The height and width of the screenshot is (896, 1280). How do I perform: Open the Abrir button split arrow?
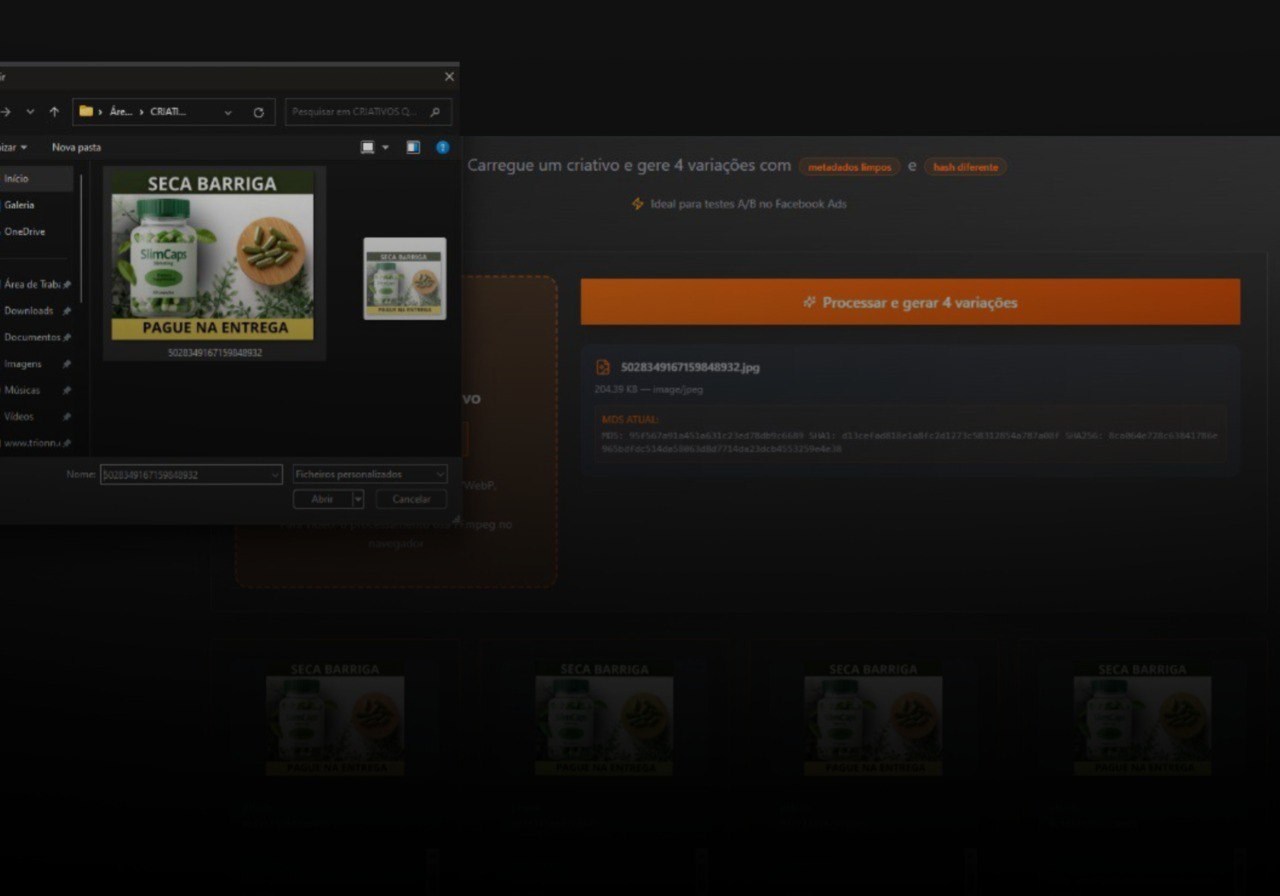(x=358, y=499)
